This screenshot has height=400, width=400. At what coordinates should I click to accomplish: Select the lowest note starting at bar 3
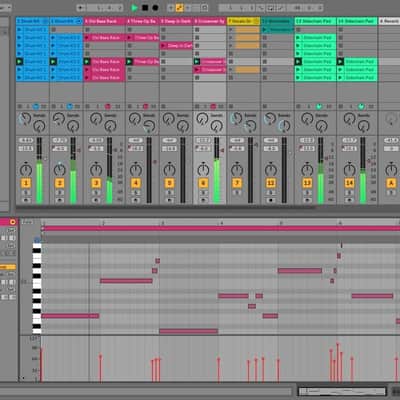[x=189, y=331]
